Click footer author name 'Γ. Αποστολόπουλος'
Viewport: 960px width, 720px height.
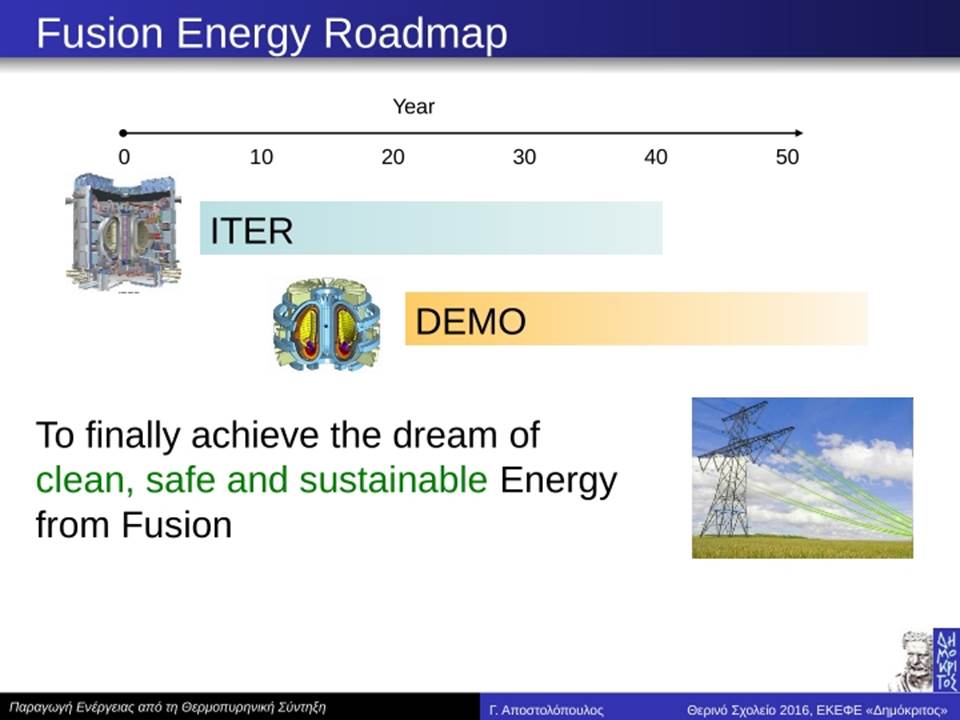click(x=546, y=710)
